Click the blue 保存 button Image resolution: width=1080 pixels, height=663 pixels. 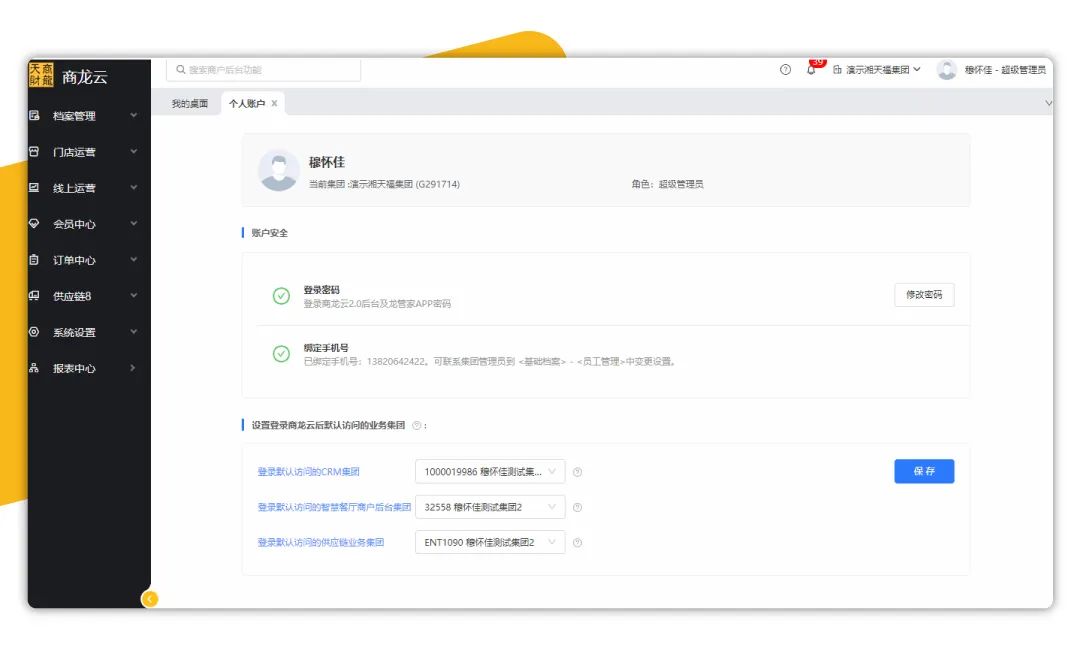924,471
